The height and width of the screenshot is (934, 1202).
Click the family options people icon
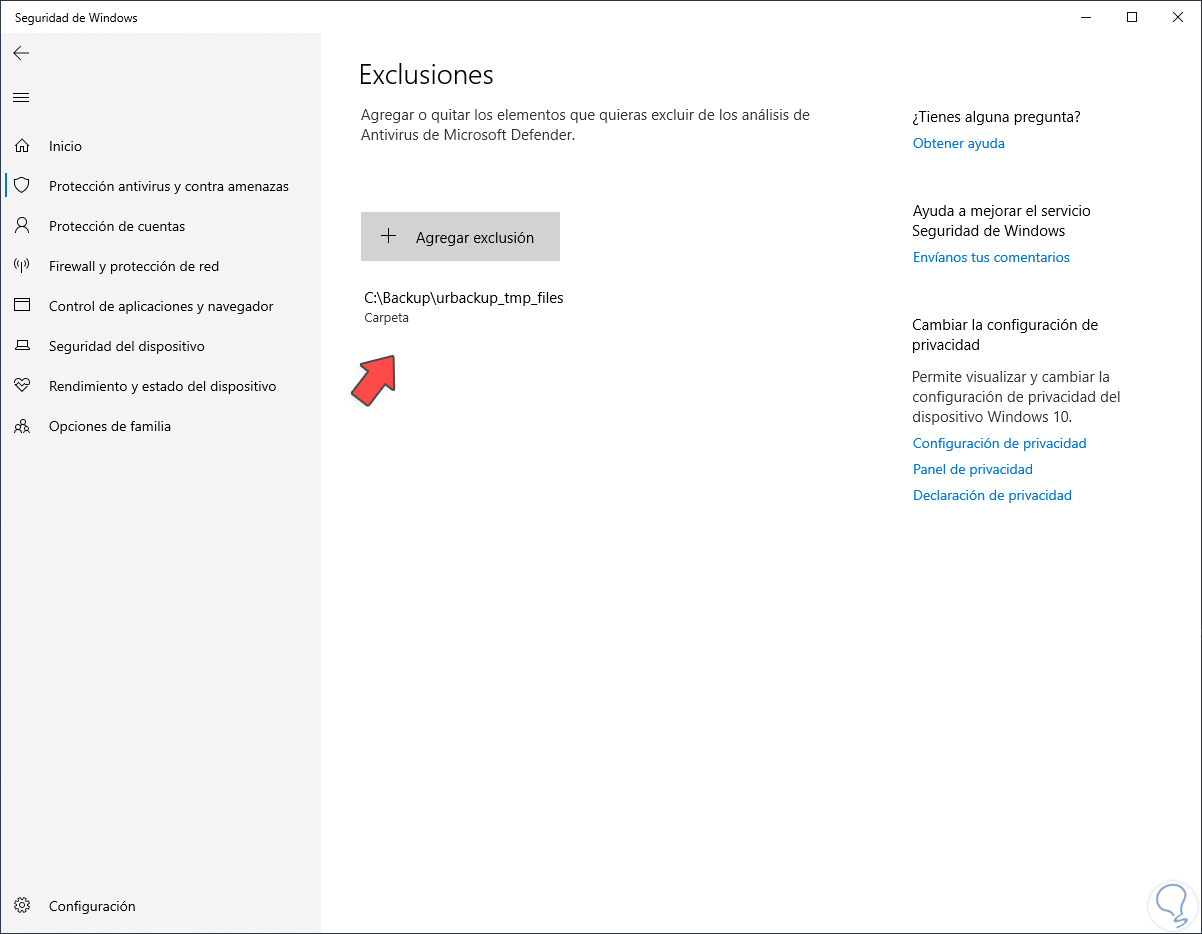pos(22,426)
